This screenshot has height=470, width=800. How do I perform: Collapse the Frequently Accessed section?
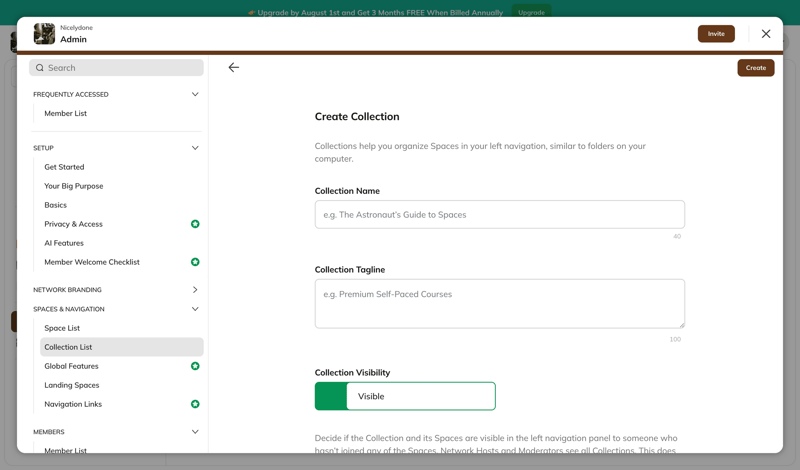(195, 94)
